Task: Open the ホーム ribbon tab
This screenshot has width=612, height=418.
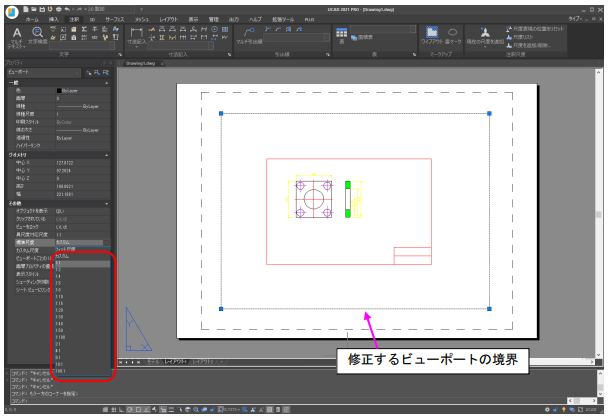Action: click(32, 19)
